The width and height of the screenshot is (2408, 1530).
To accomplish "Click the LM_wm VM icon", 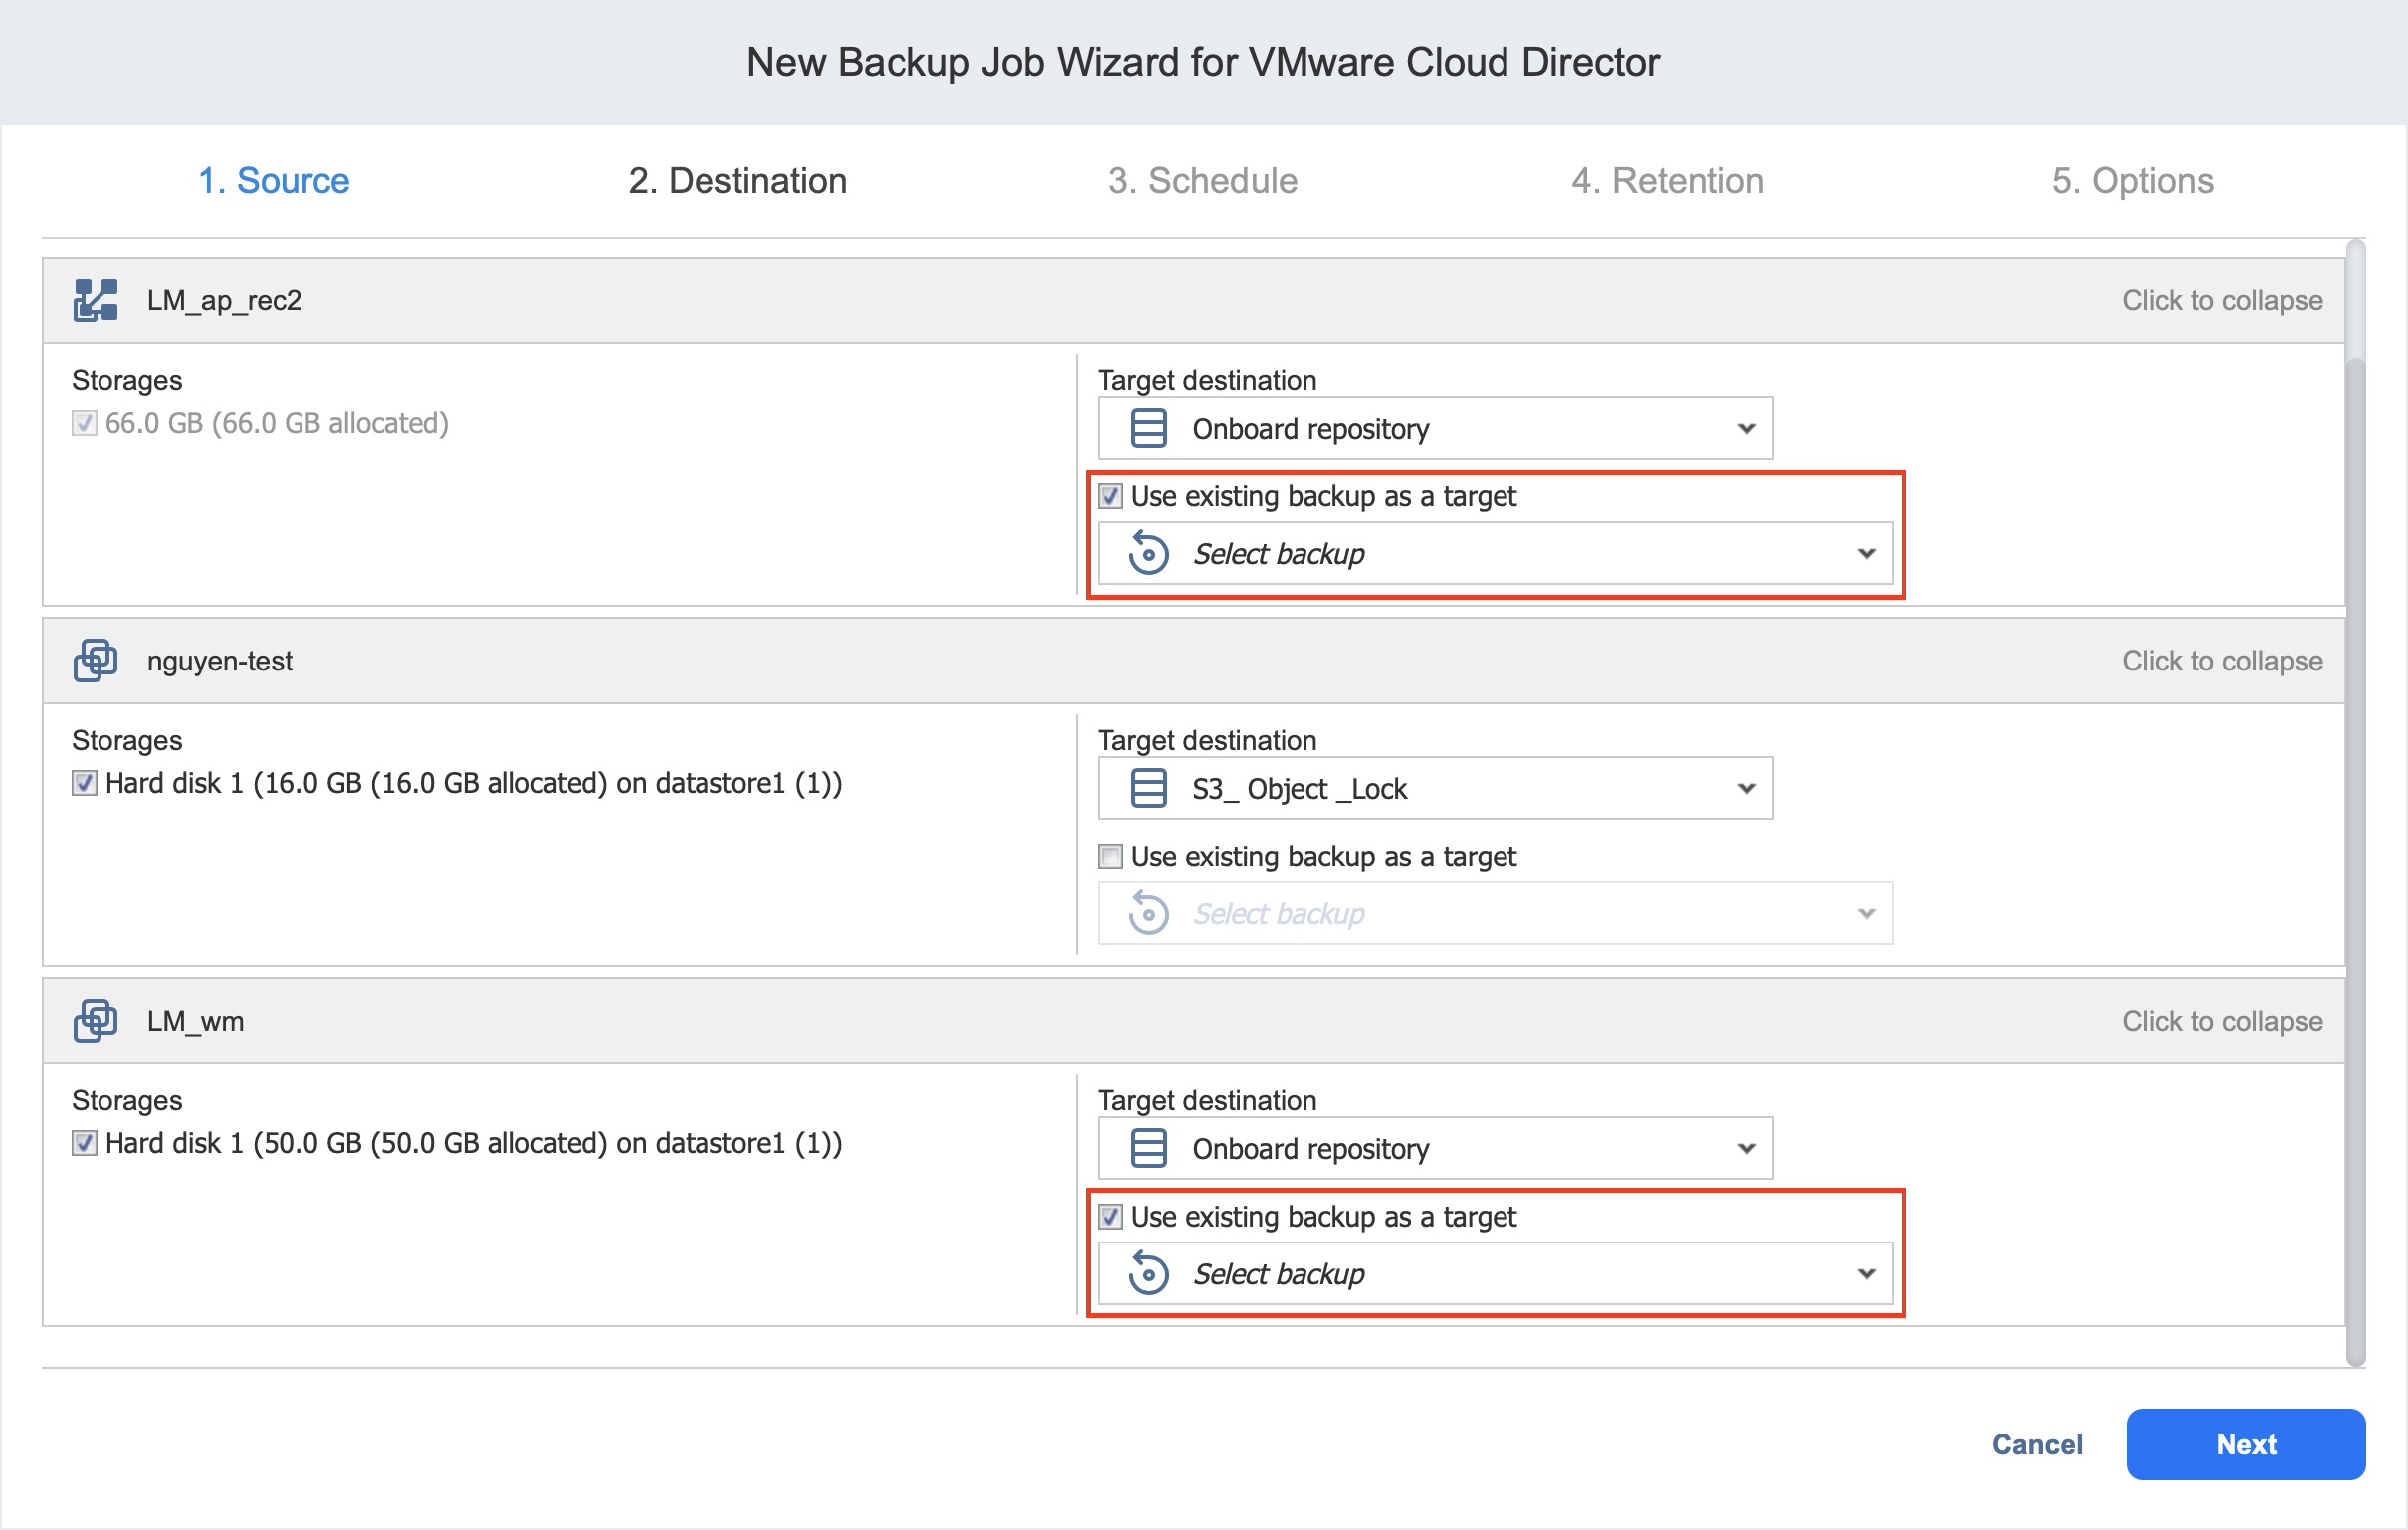I will [95, 1020].
